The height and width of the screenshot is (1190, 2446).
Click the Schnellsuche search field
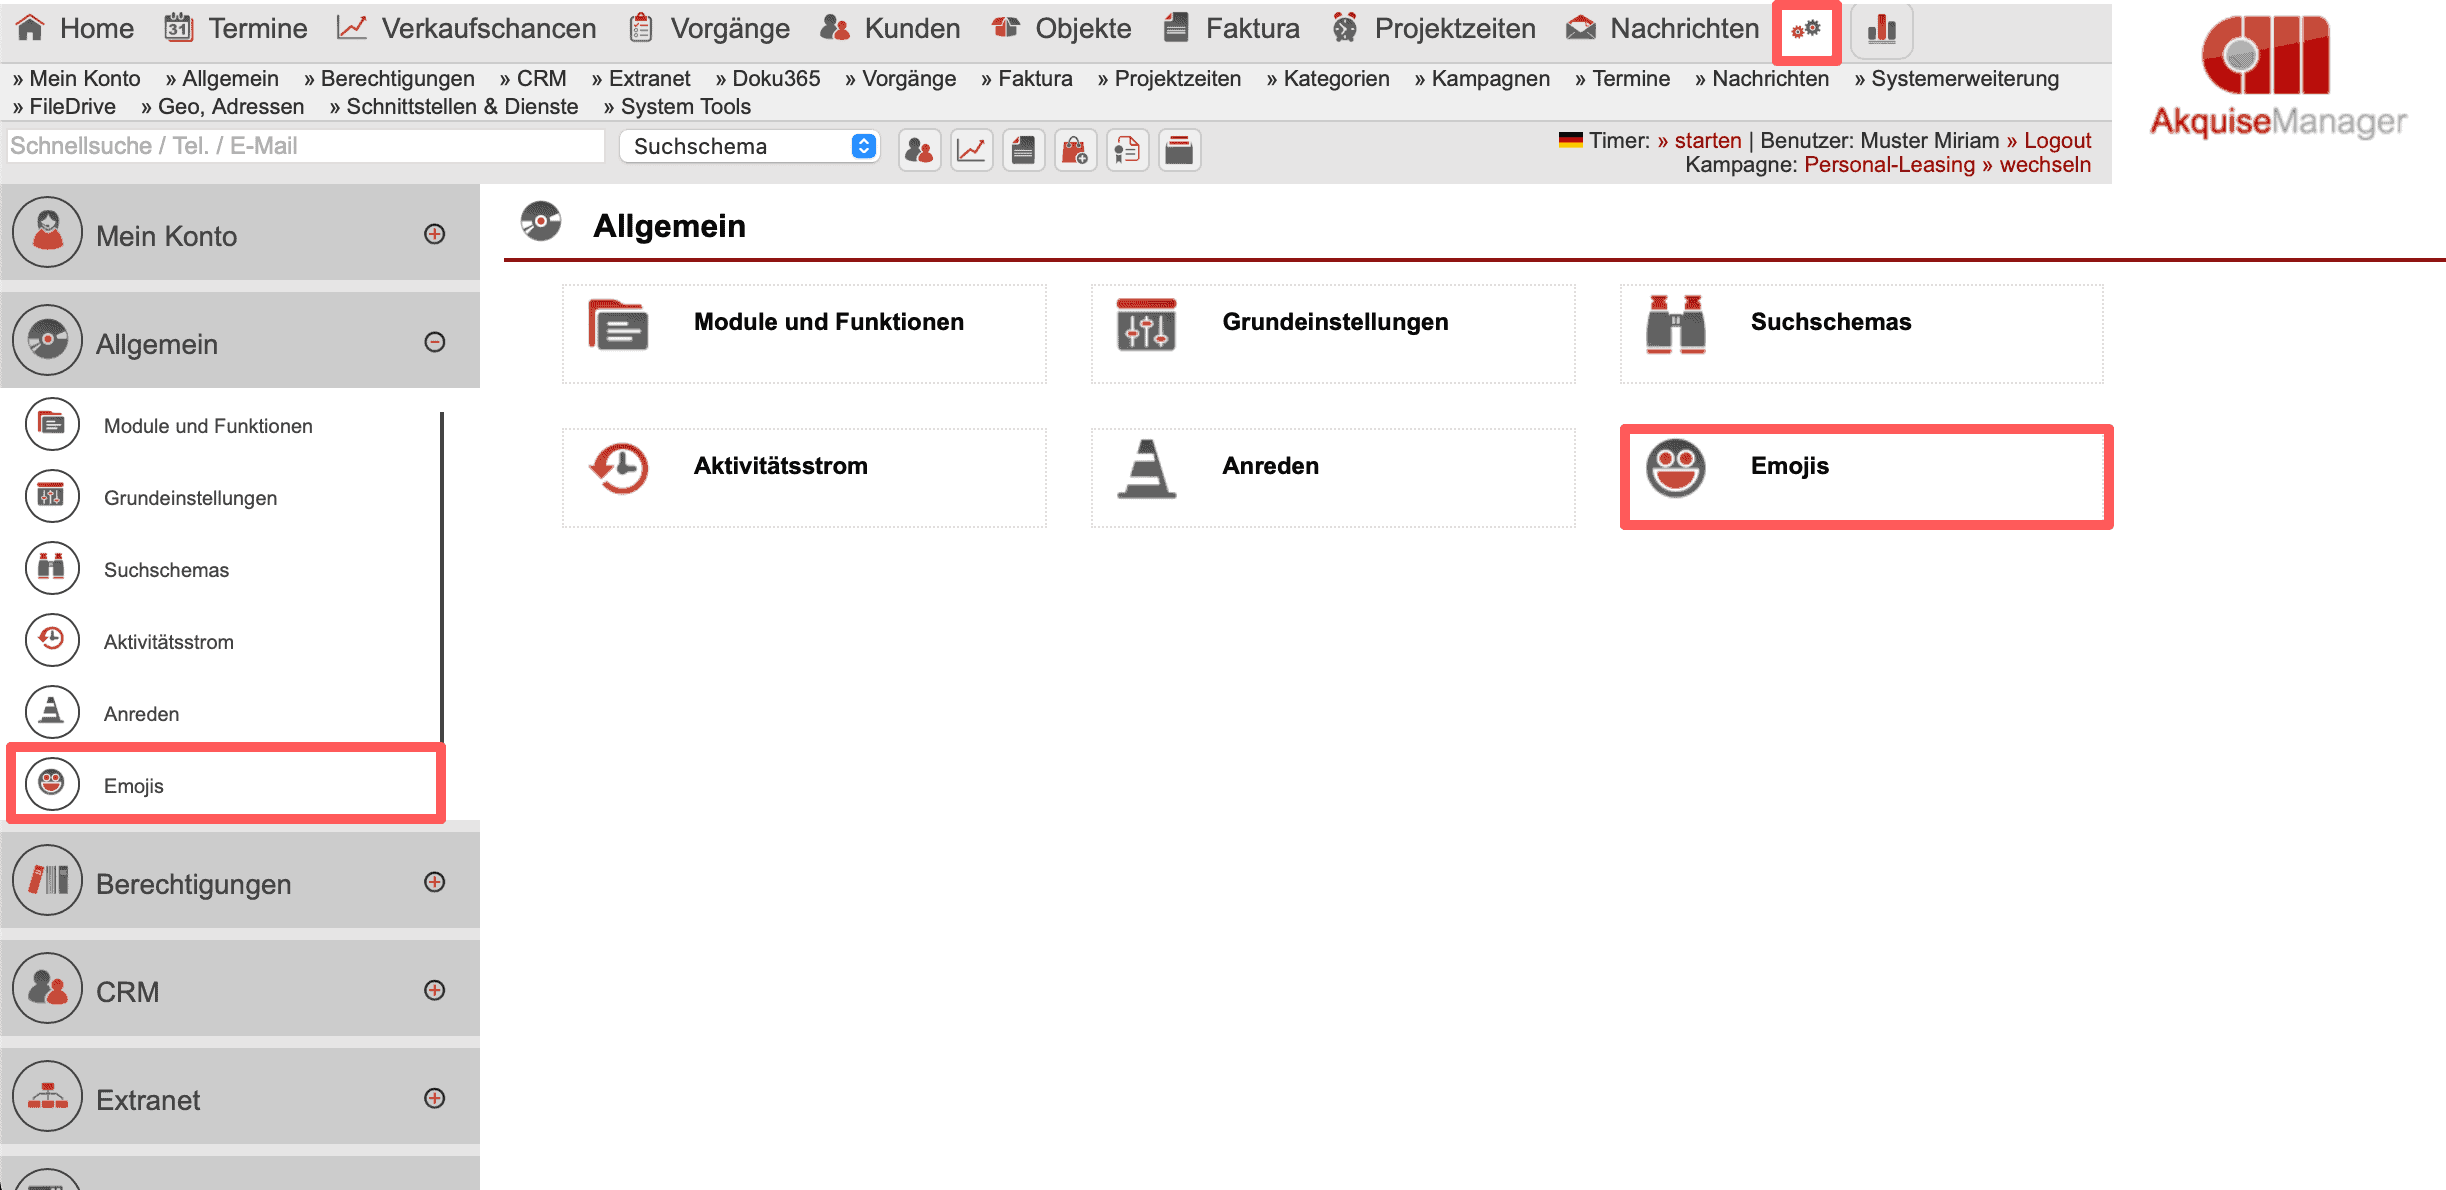(x=305, y=146)
